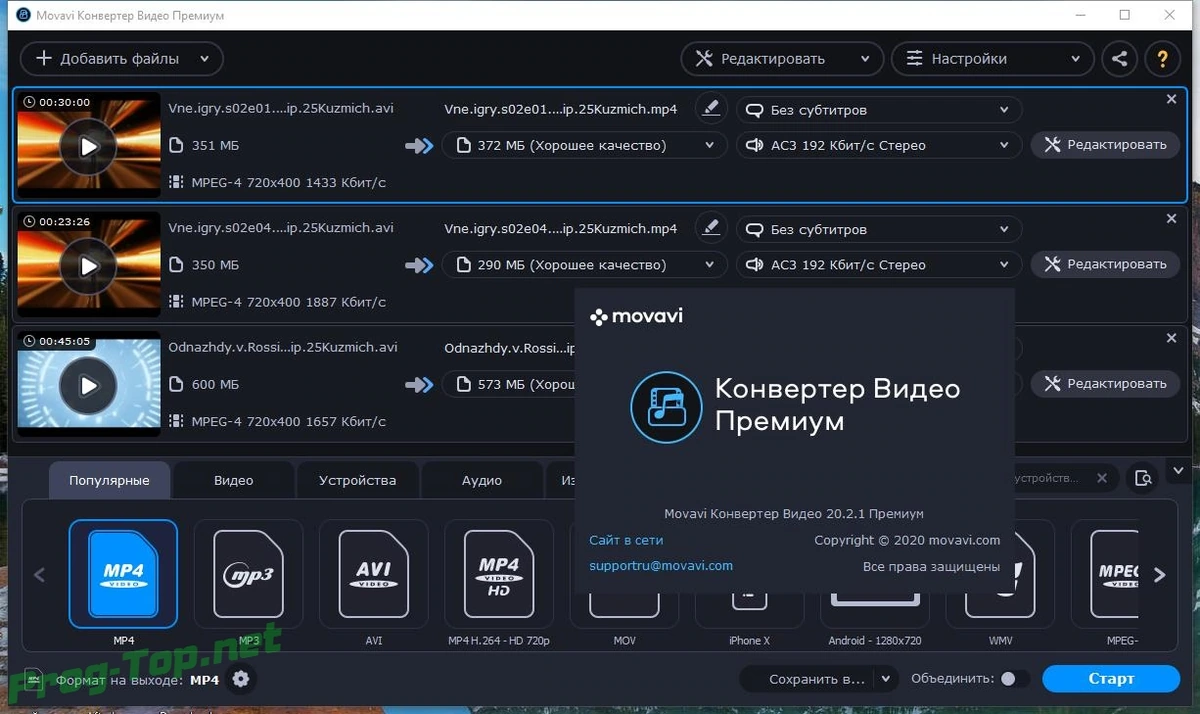Switch to the Аудио tab
This screenshot has height=714, width=1200.
coord(481,480)
